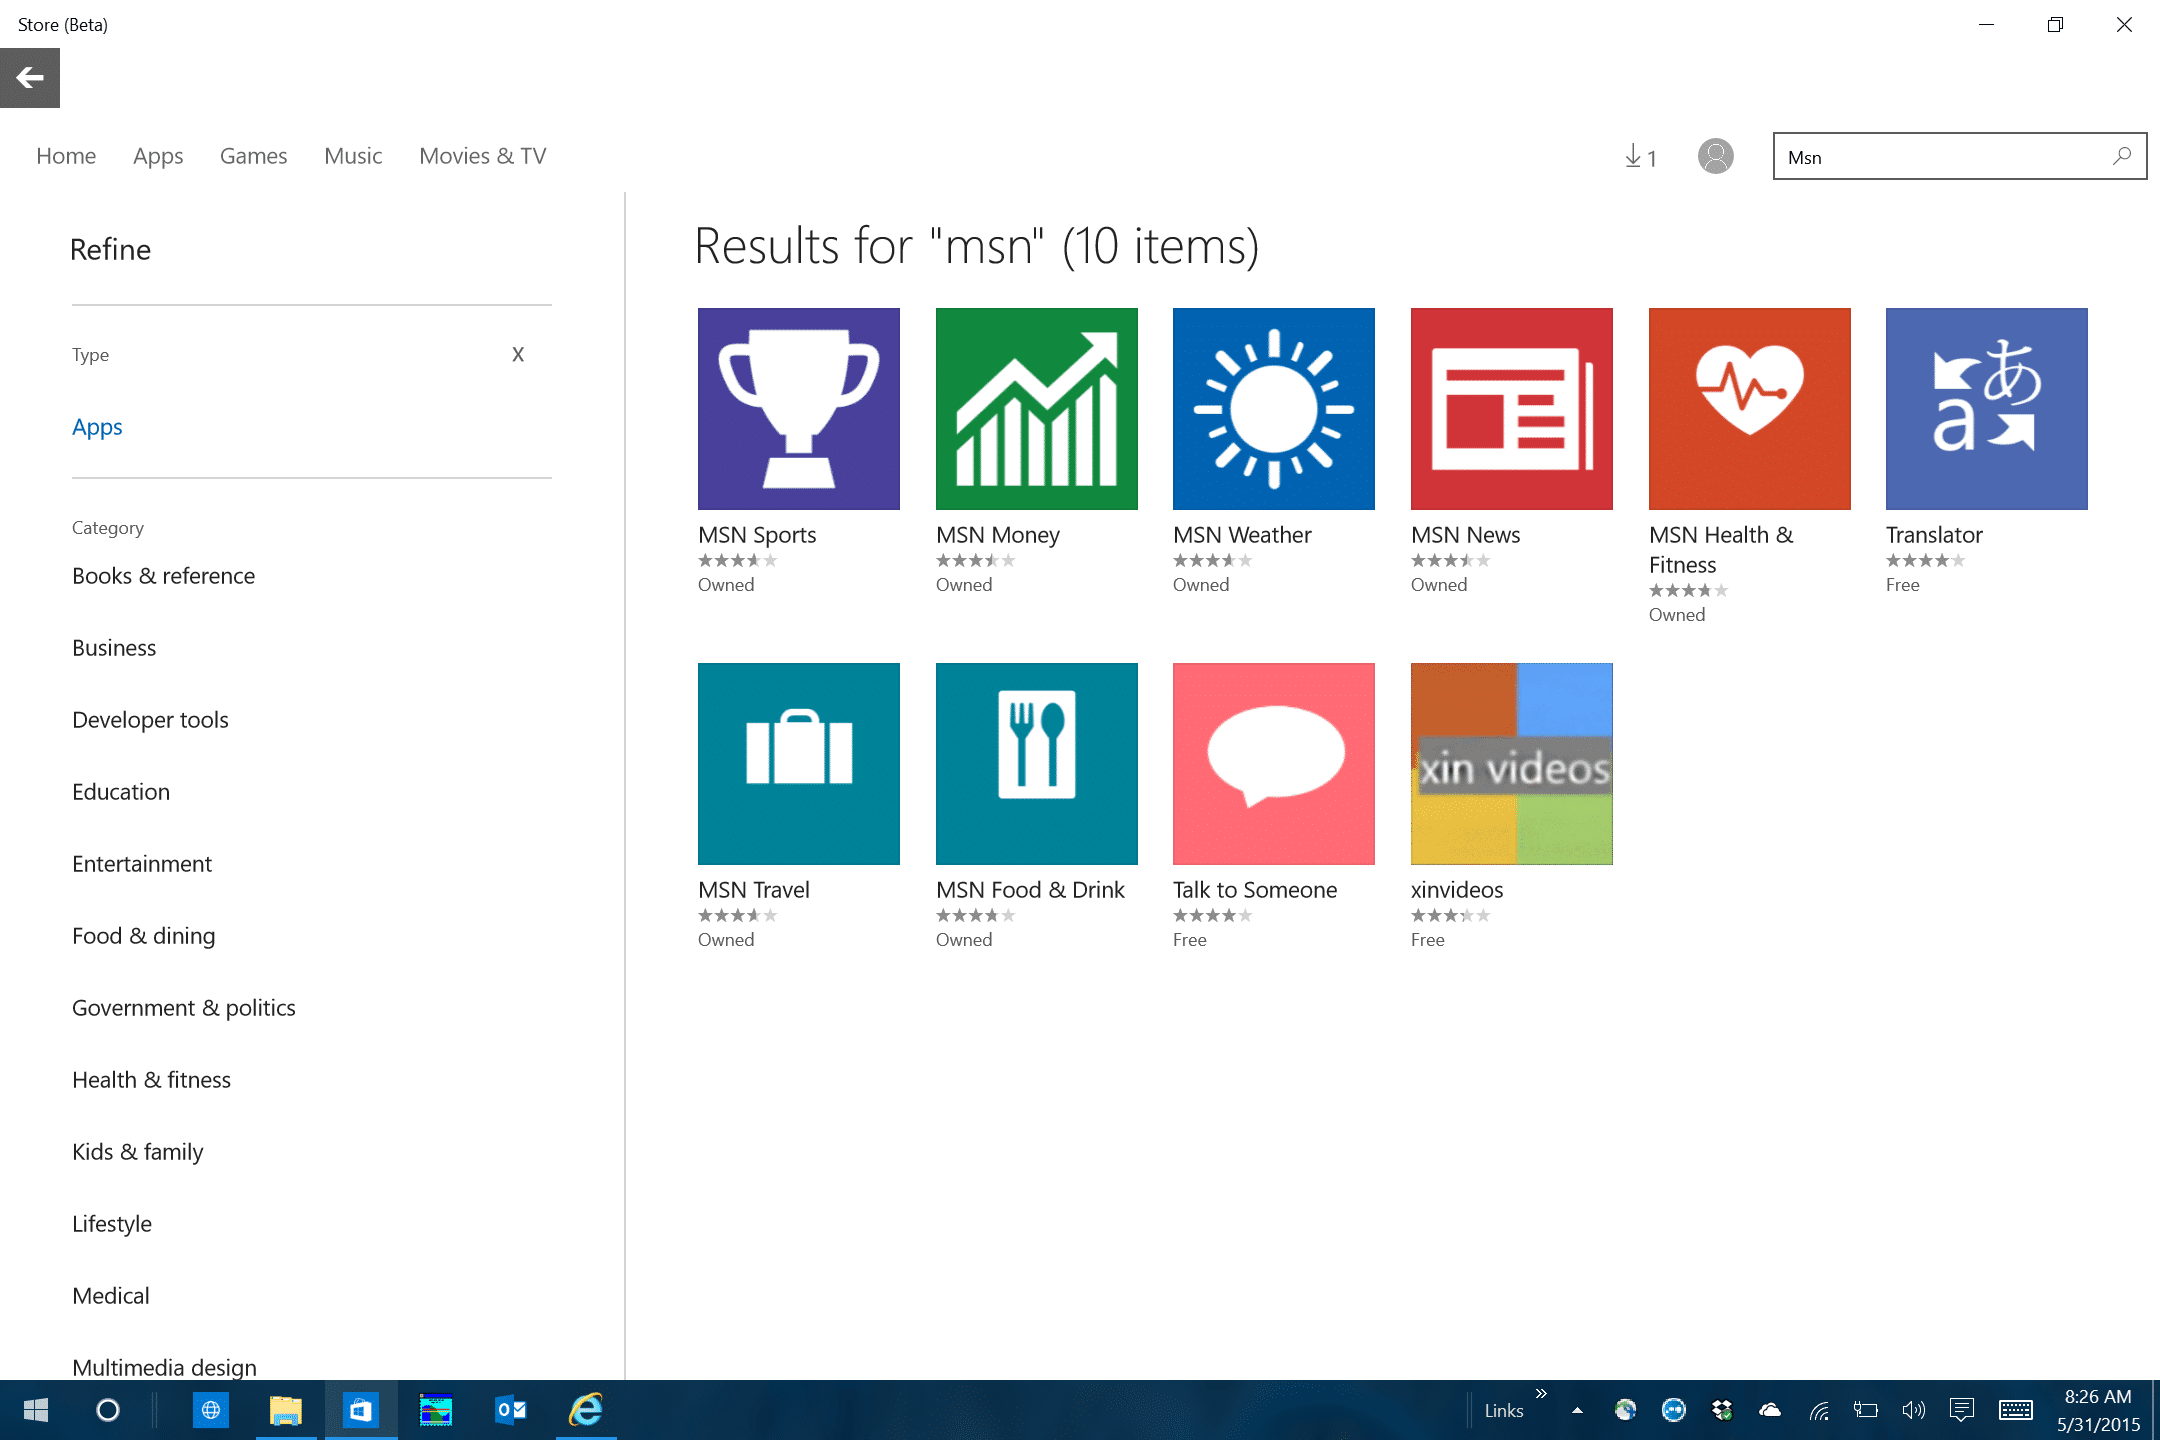The width and height of the screenshot is (2160, 1440).
Task: Open the MSN Money chart tile
Action: click(1036, 409)
